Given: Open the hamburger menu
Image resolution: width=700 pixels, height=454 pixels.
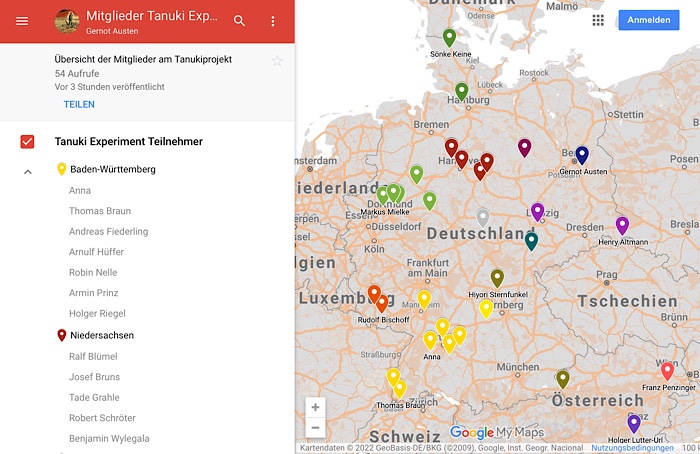Looking at the screenshot, I should pyautogui.click(x=22, y=21).
